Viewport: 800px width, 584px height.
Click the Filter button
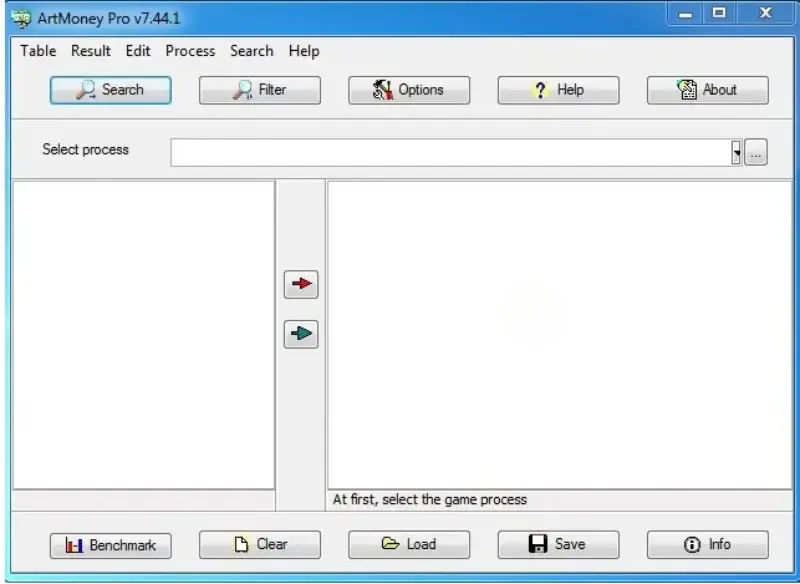260,90
